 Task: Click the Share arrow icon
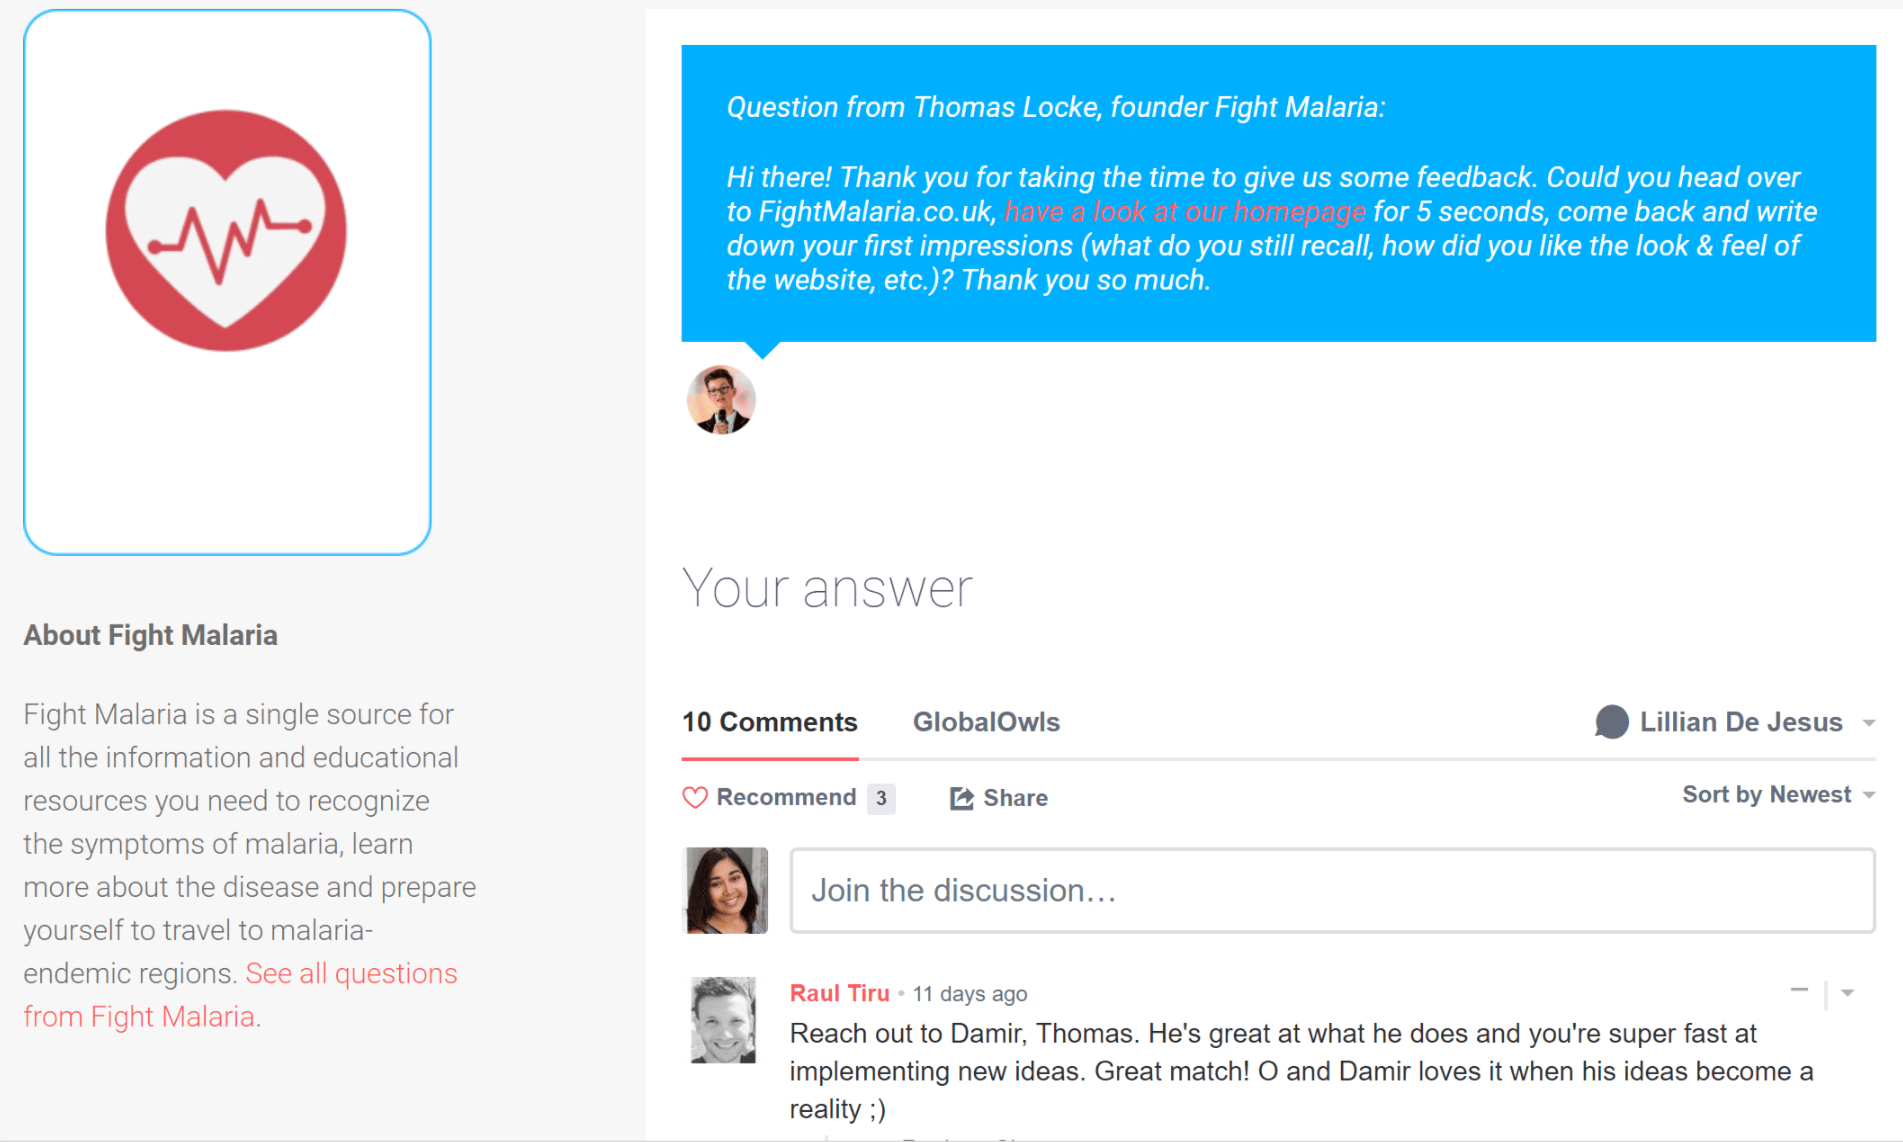pyautogui.click(x=961, y=798)
